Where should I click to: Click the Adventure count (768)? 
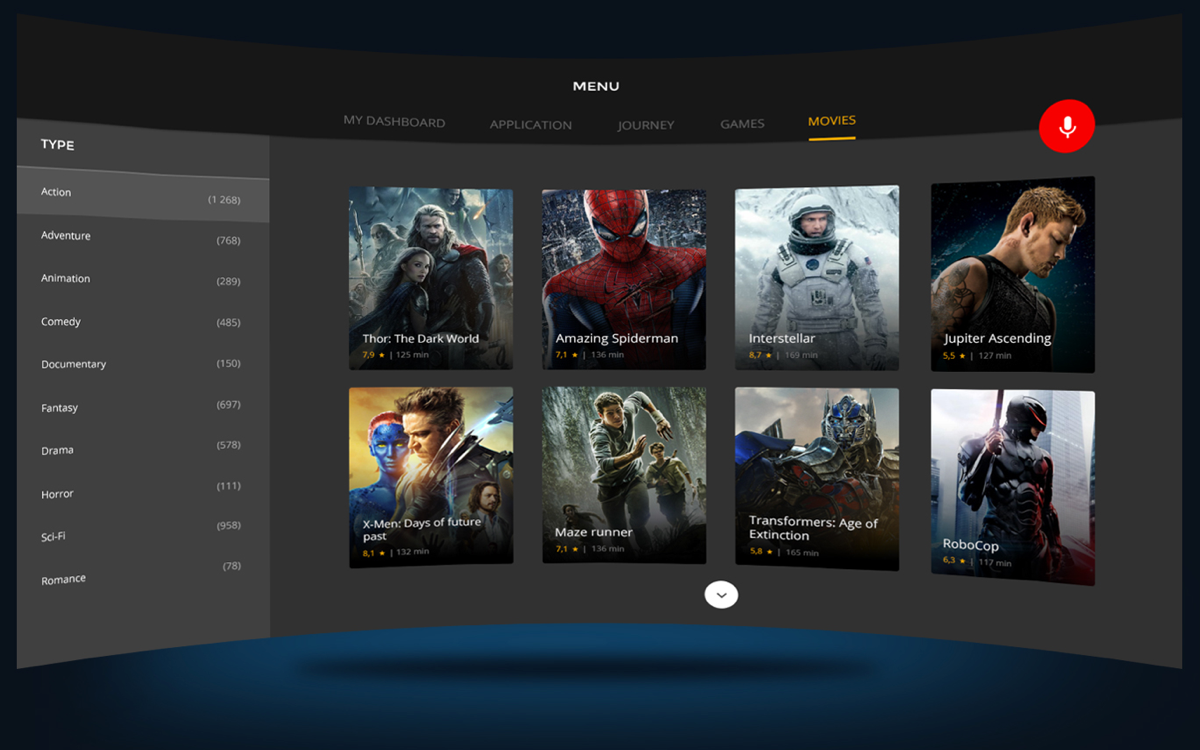229,241
